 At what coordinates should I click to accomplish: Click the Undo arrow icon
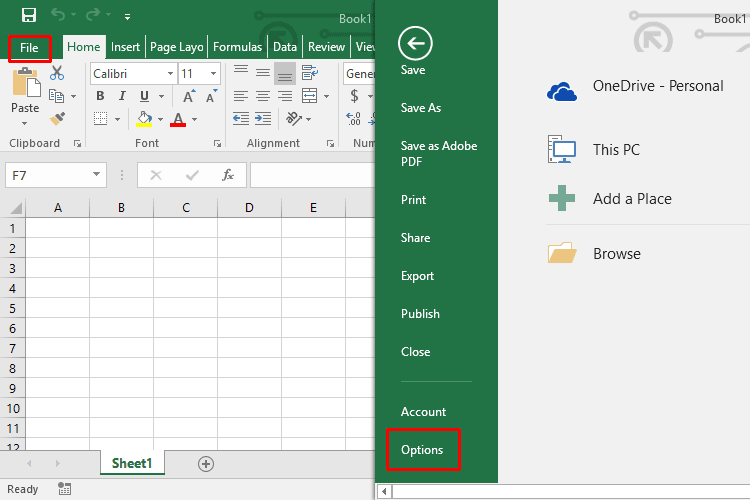tap(58, 15)
